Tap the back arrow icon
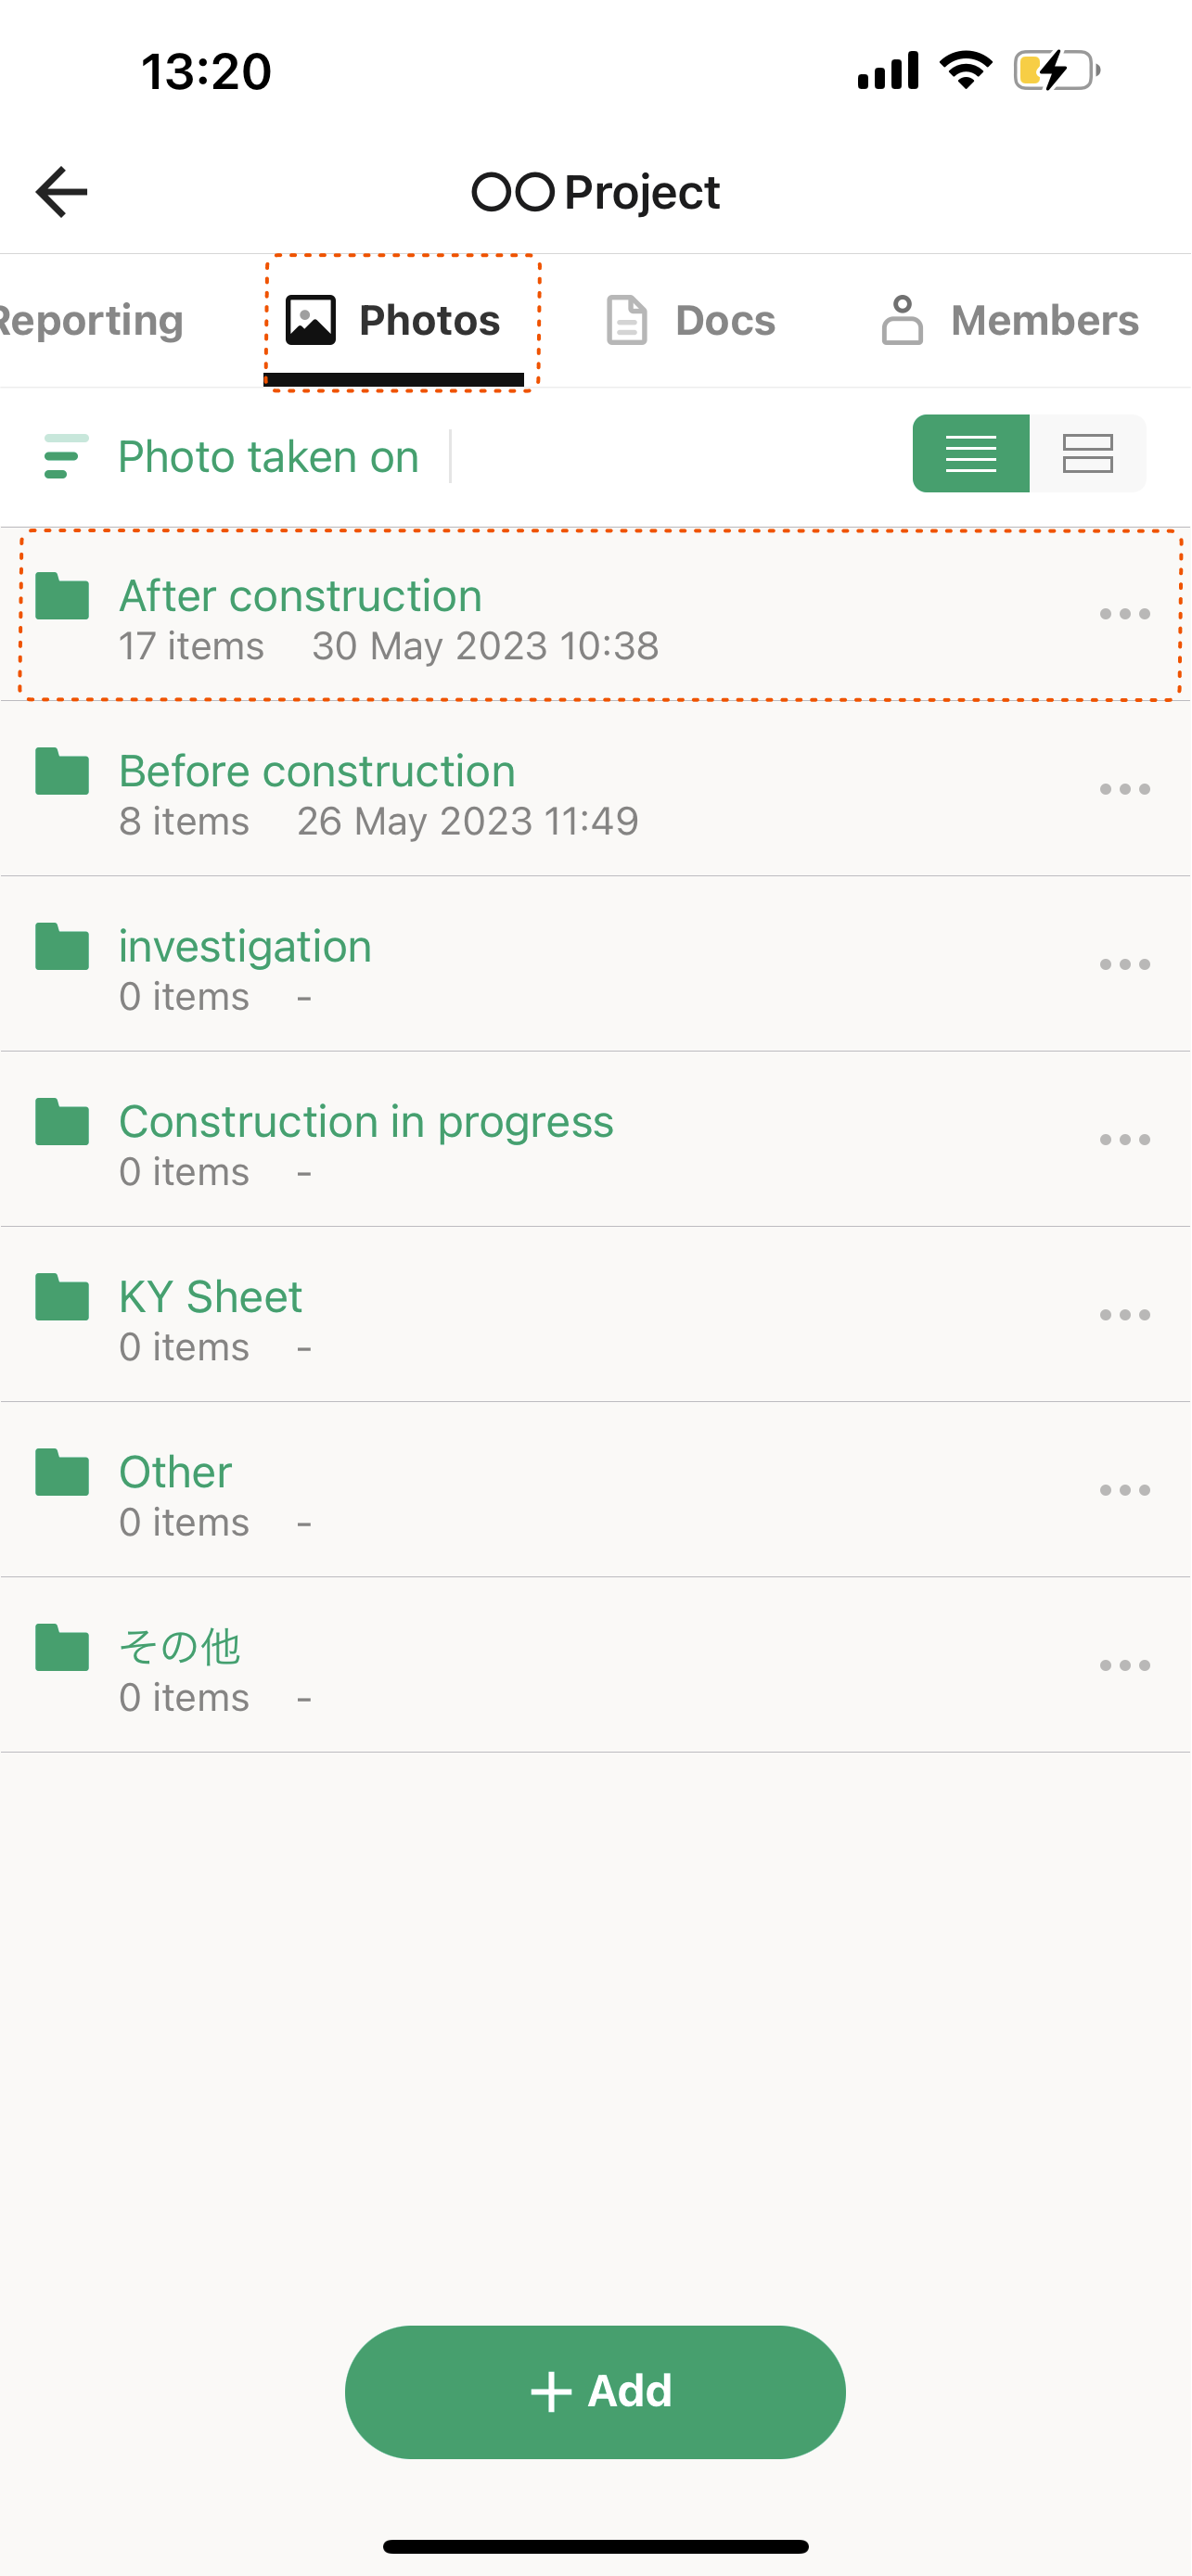This screenshot has width=1192, height=2576. tap(62, 192)
